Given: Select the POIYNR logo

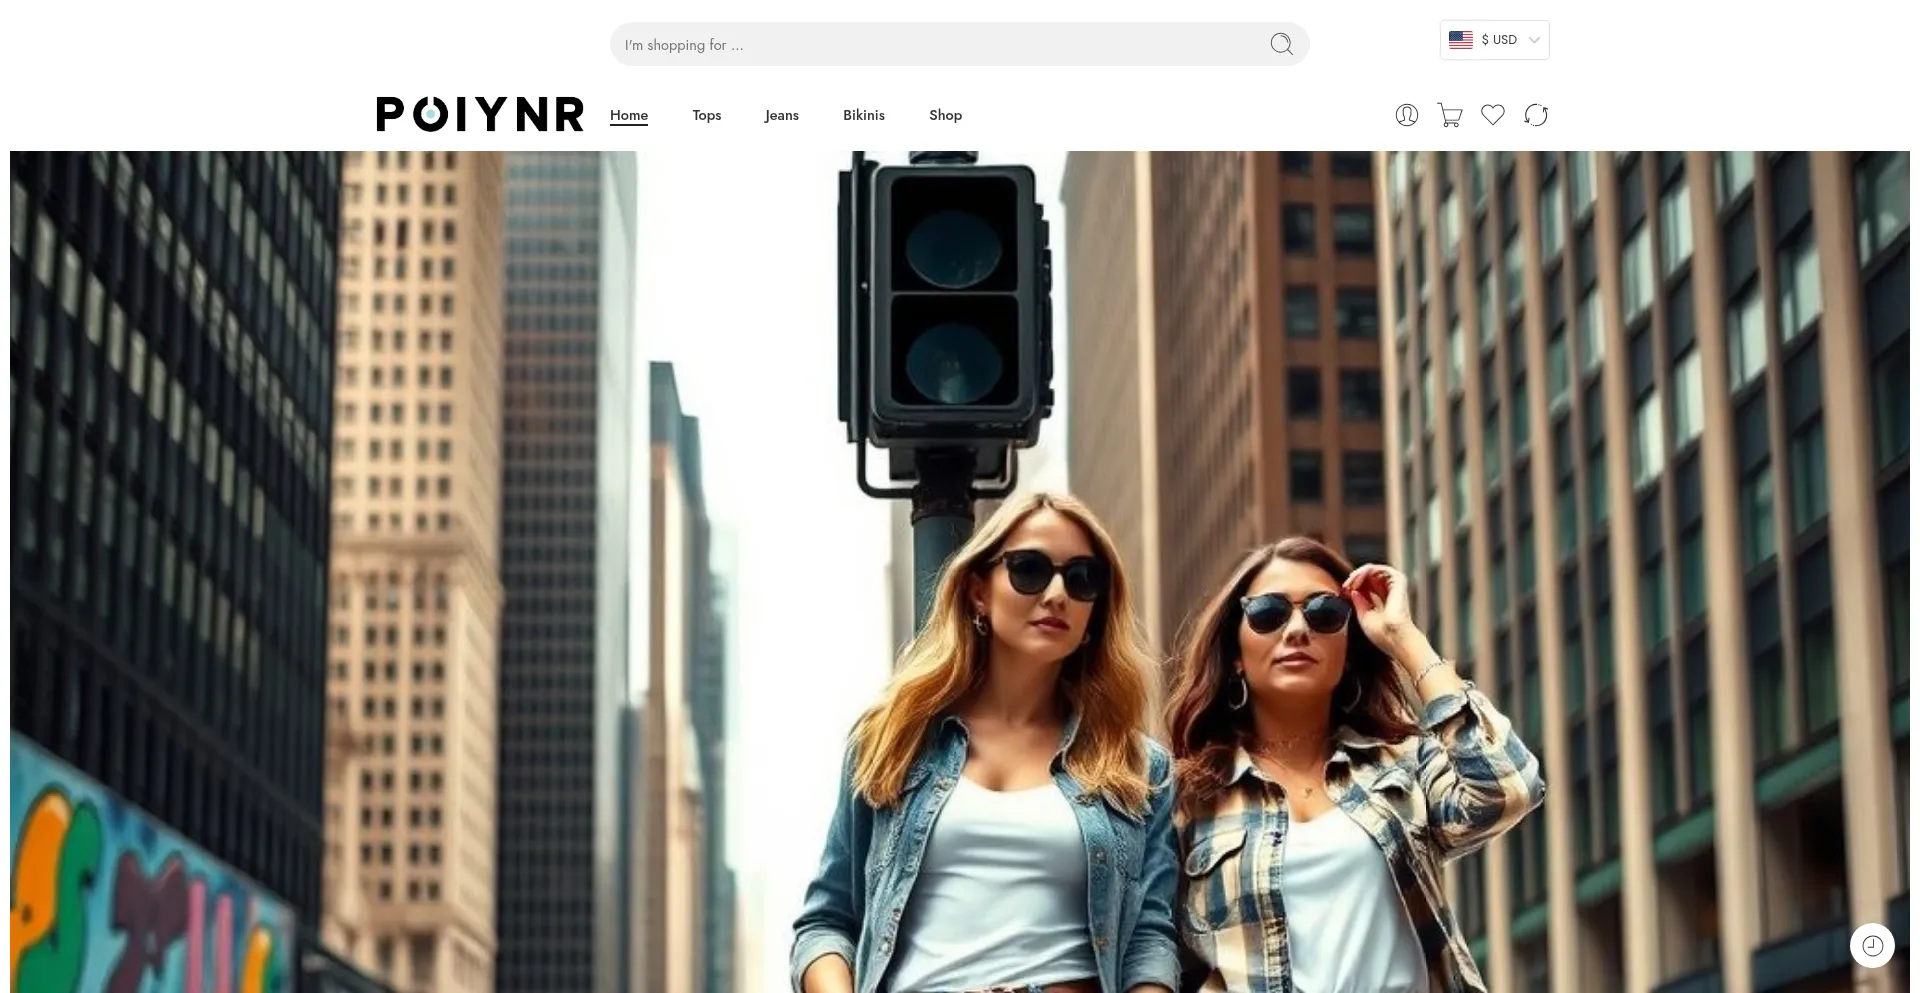Looking at the screenshot, I should pos(480,114).
